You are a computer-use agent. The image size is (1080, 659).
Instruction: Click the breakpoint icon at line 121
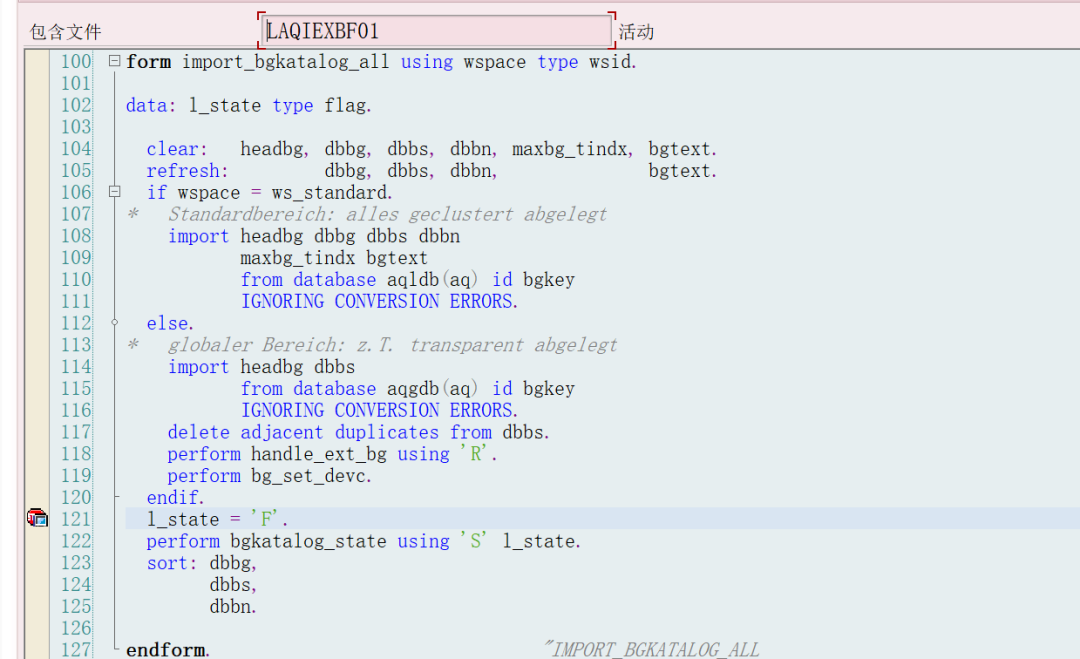[37, 518]
